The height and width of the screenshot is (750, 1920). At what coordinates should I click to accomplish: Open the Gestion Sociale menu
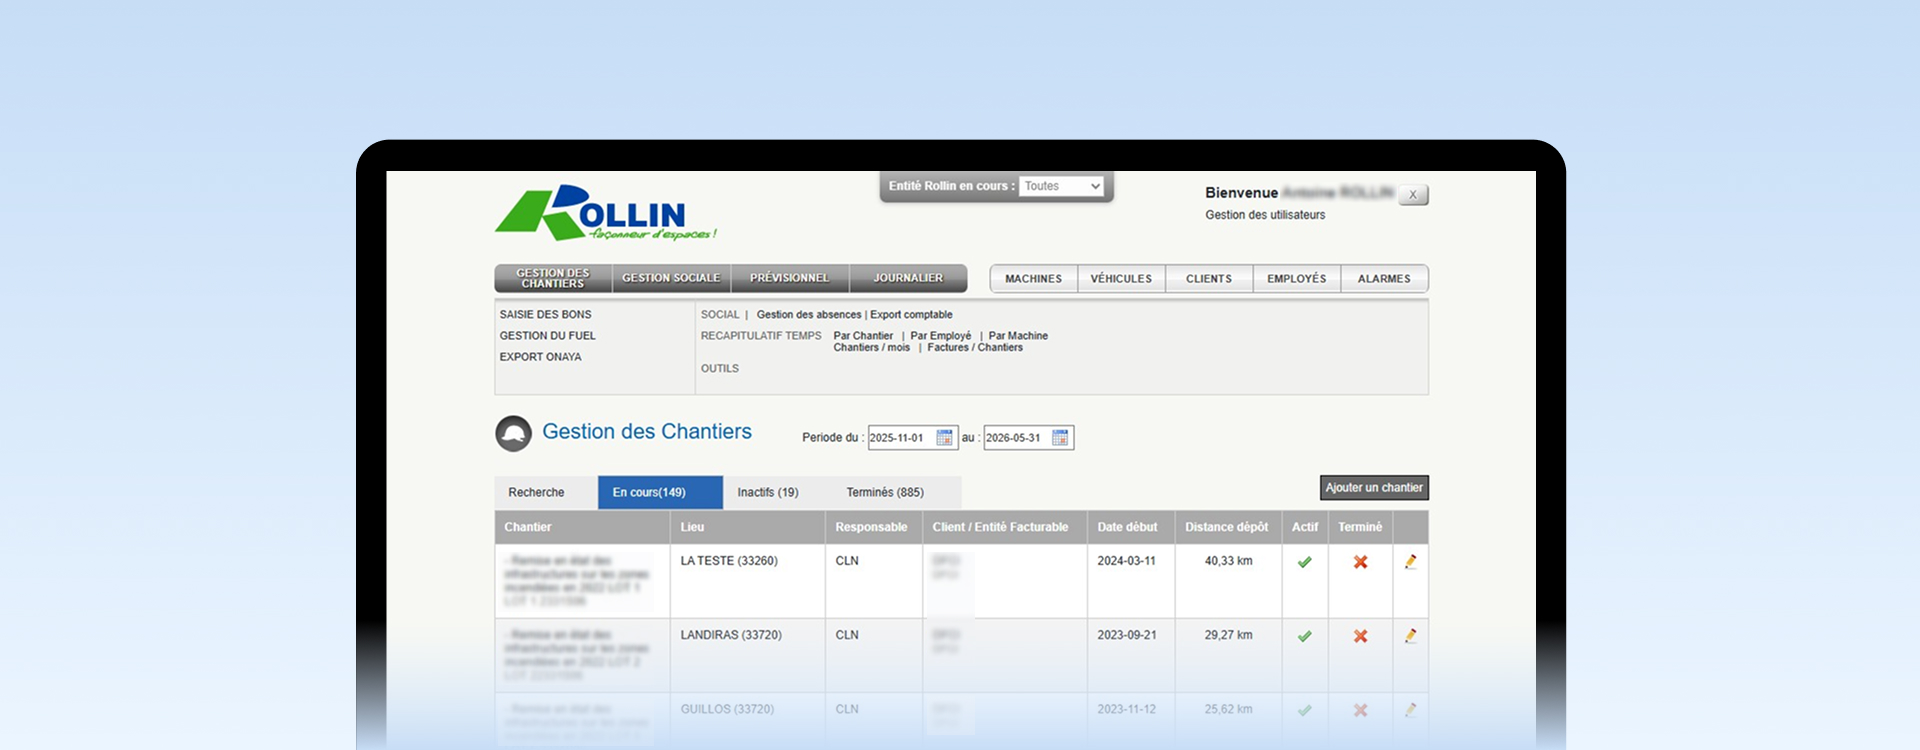671,278
